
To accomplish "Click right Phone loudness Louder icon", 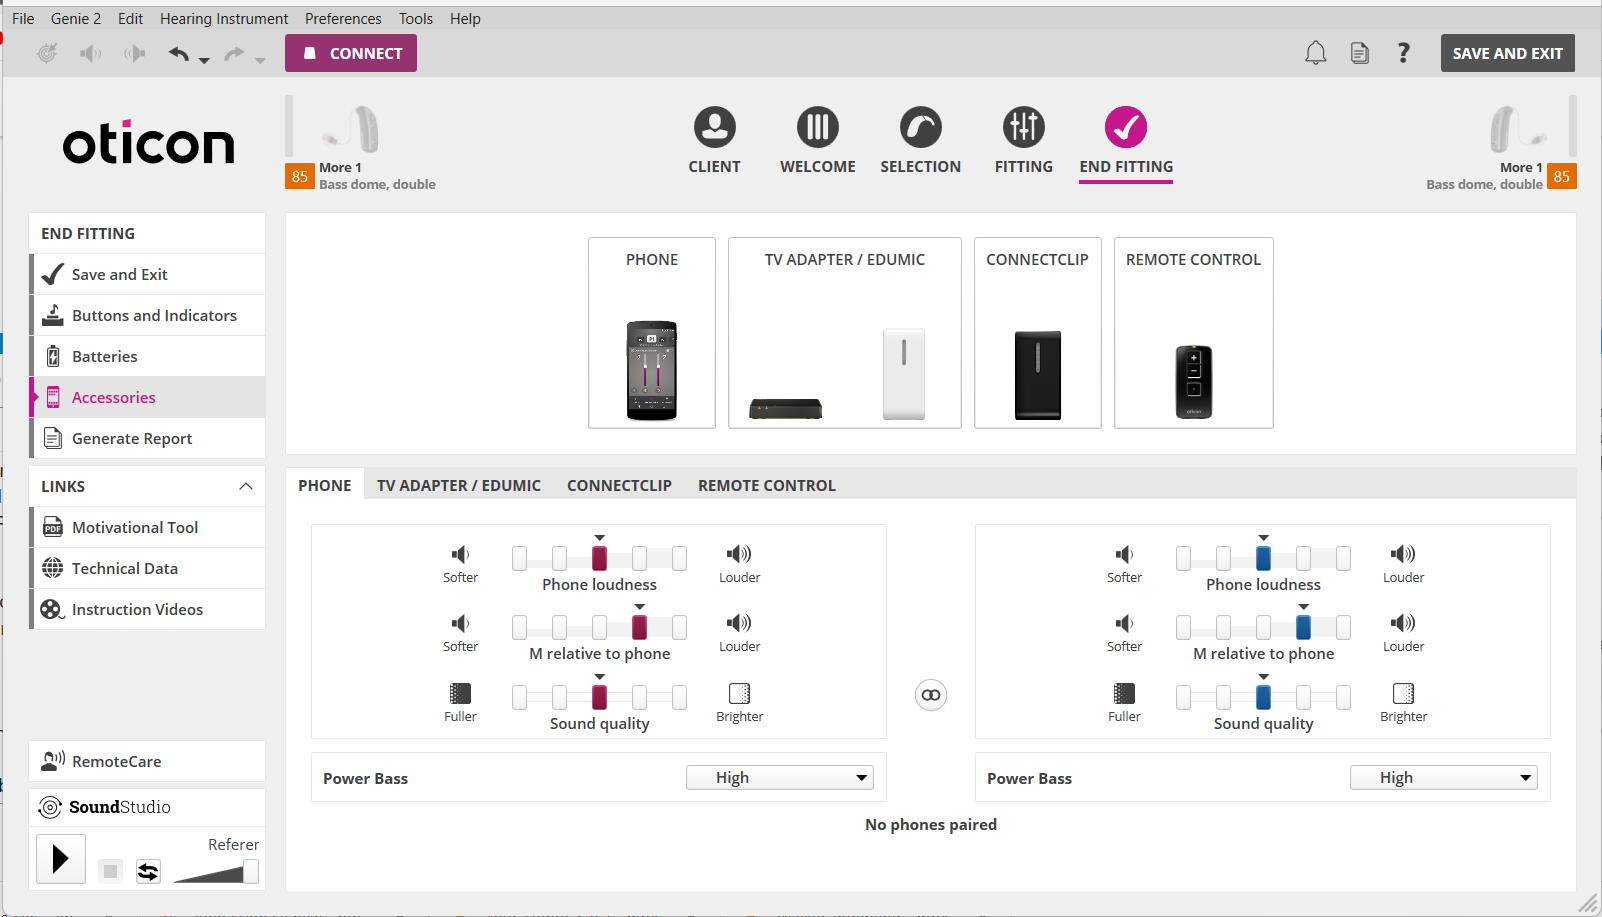I will pyautogui.click(x=1403, y=554).
